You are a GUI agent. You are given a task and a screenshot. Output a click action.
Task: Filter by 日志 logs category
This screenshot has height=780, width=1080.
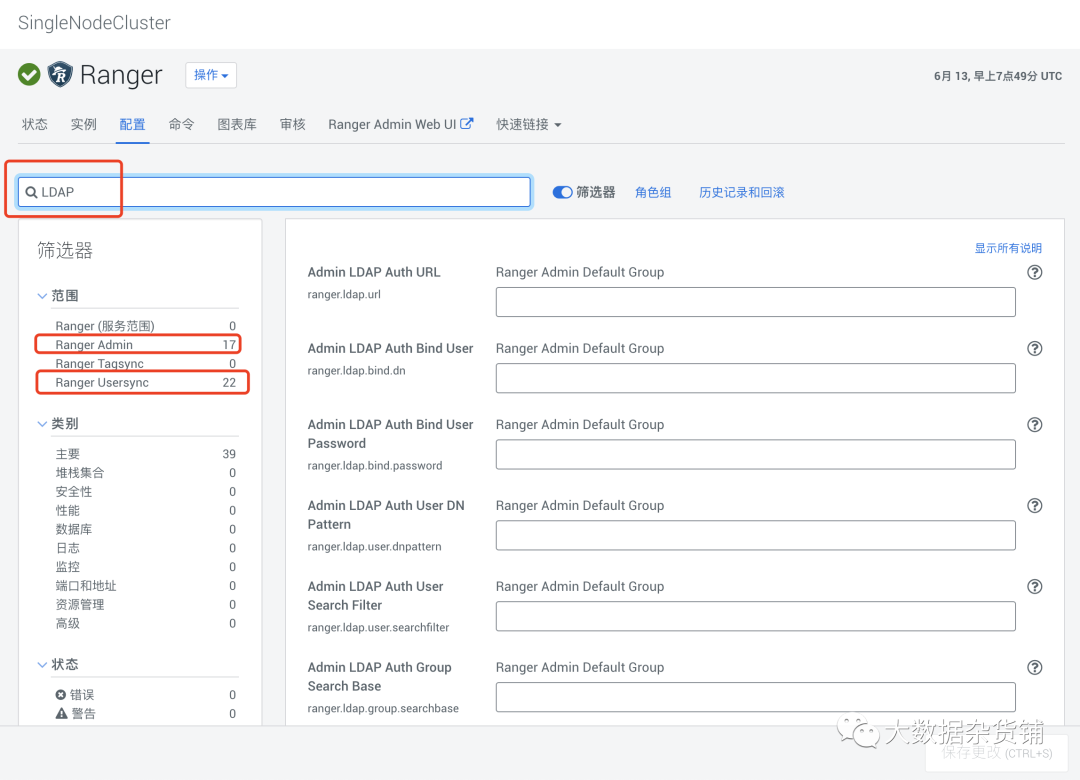tap(145, 548)
